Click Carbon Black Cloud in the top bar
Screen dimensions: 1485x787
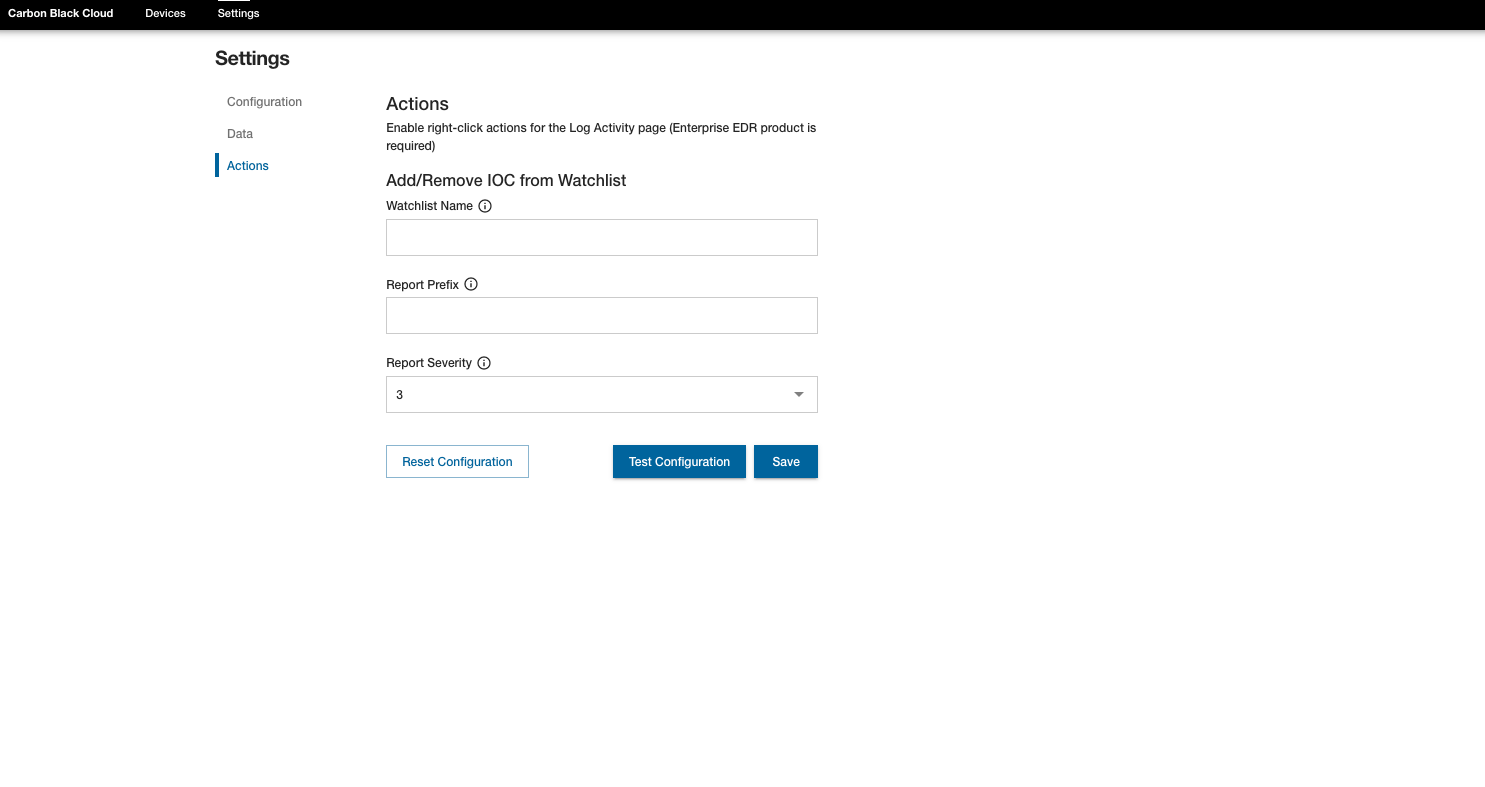(x=60, y=13)
